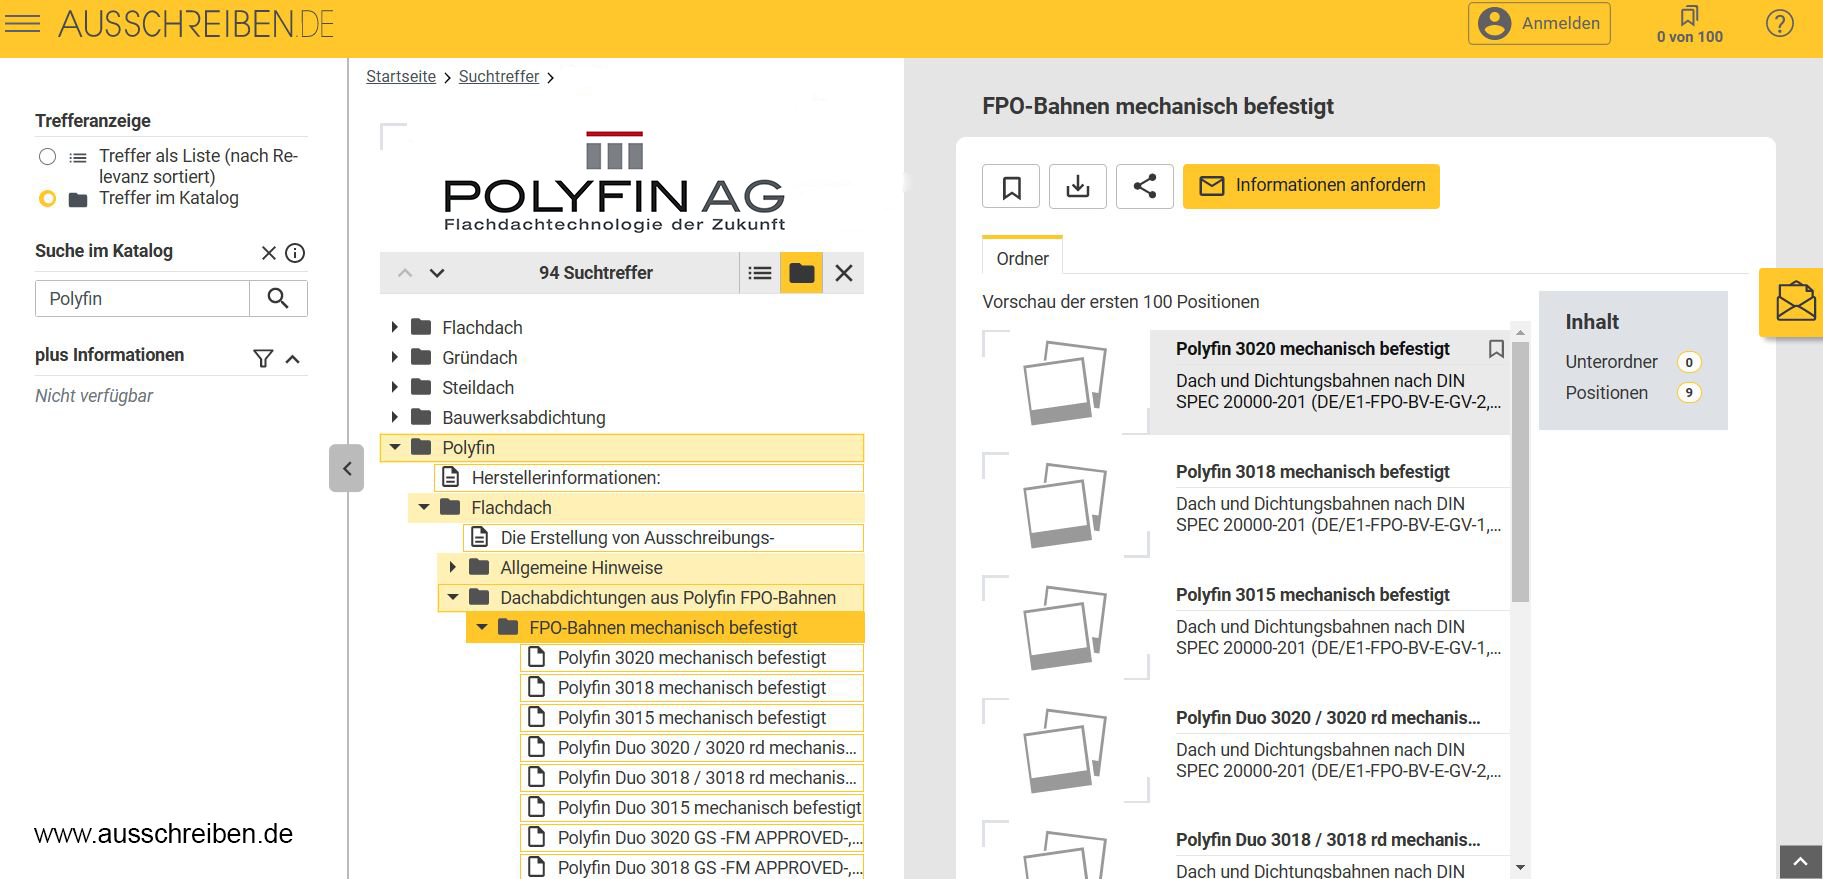Click the back-to-top arrow button
The height and width of the screenshot is (879, 1823).
pyautogui.click(x=1800, y=862)
